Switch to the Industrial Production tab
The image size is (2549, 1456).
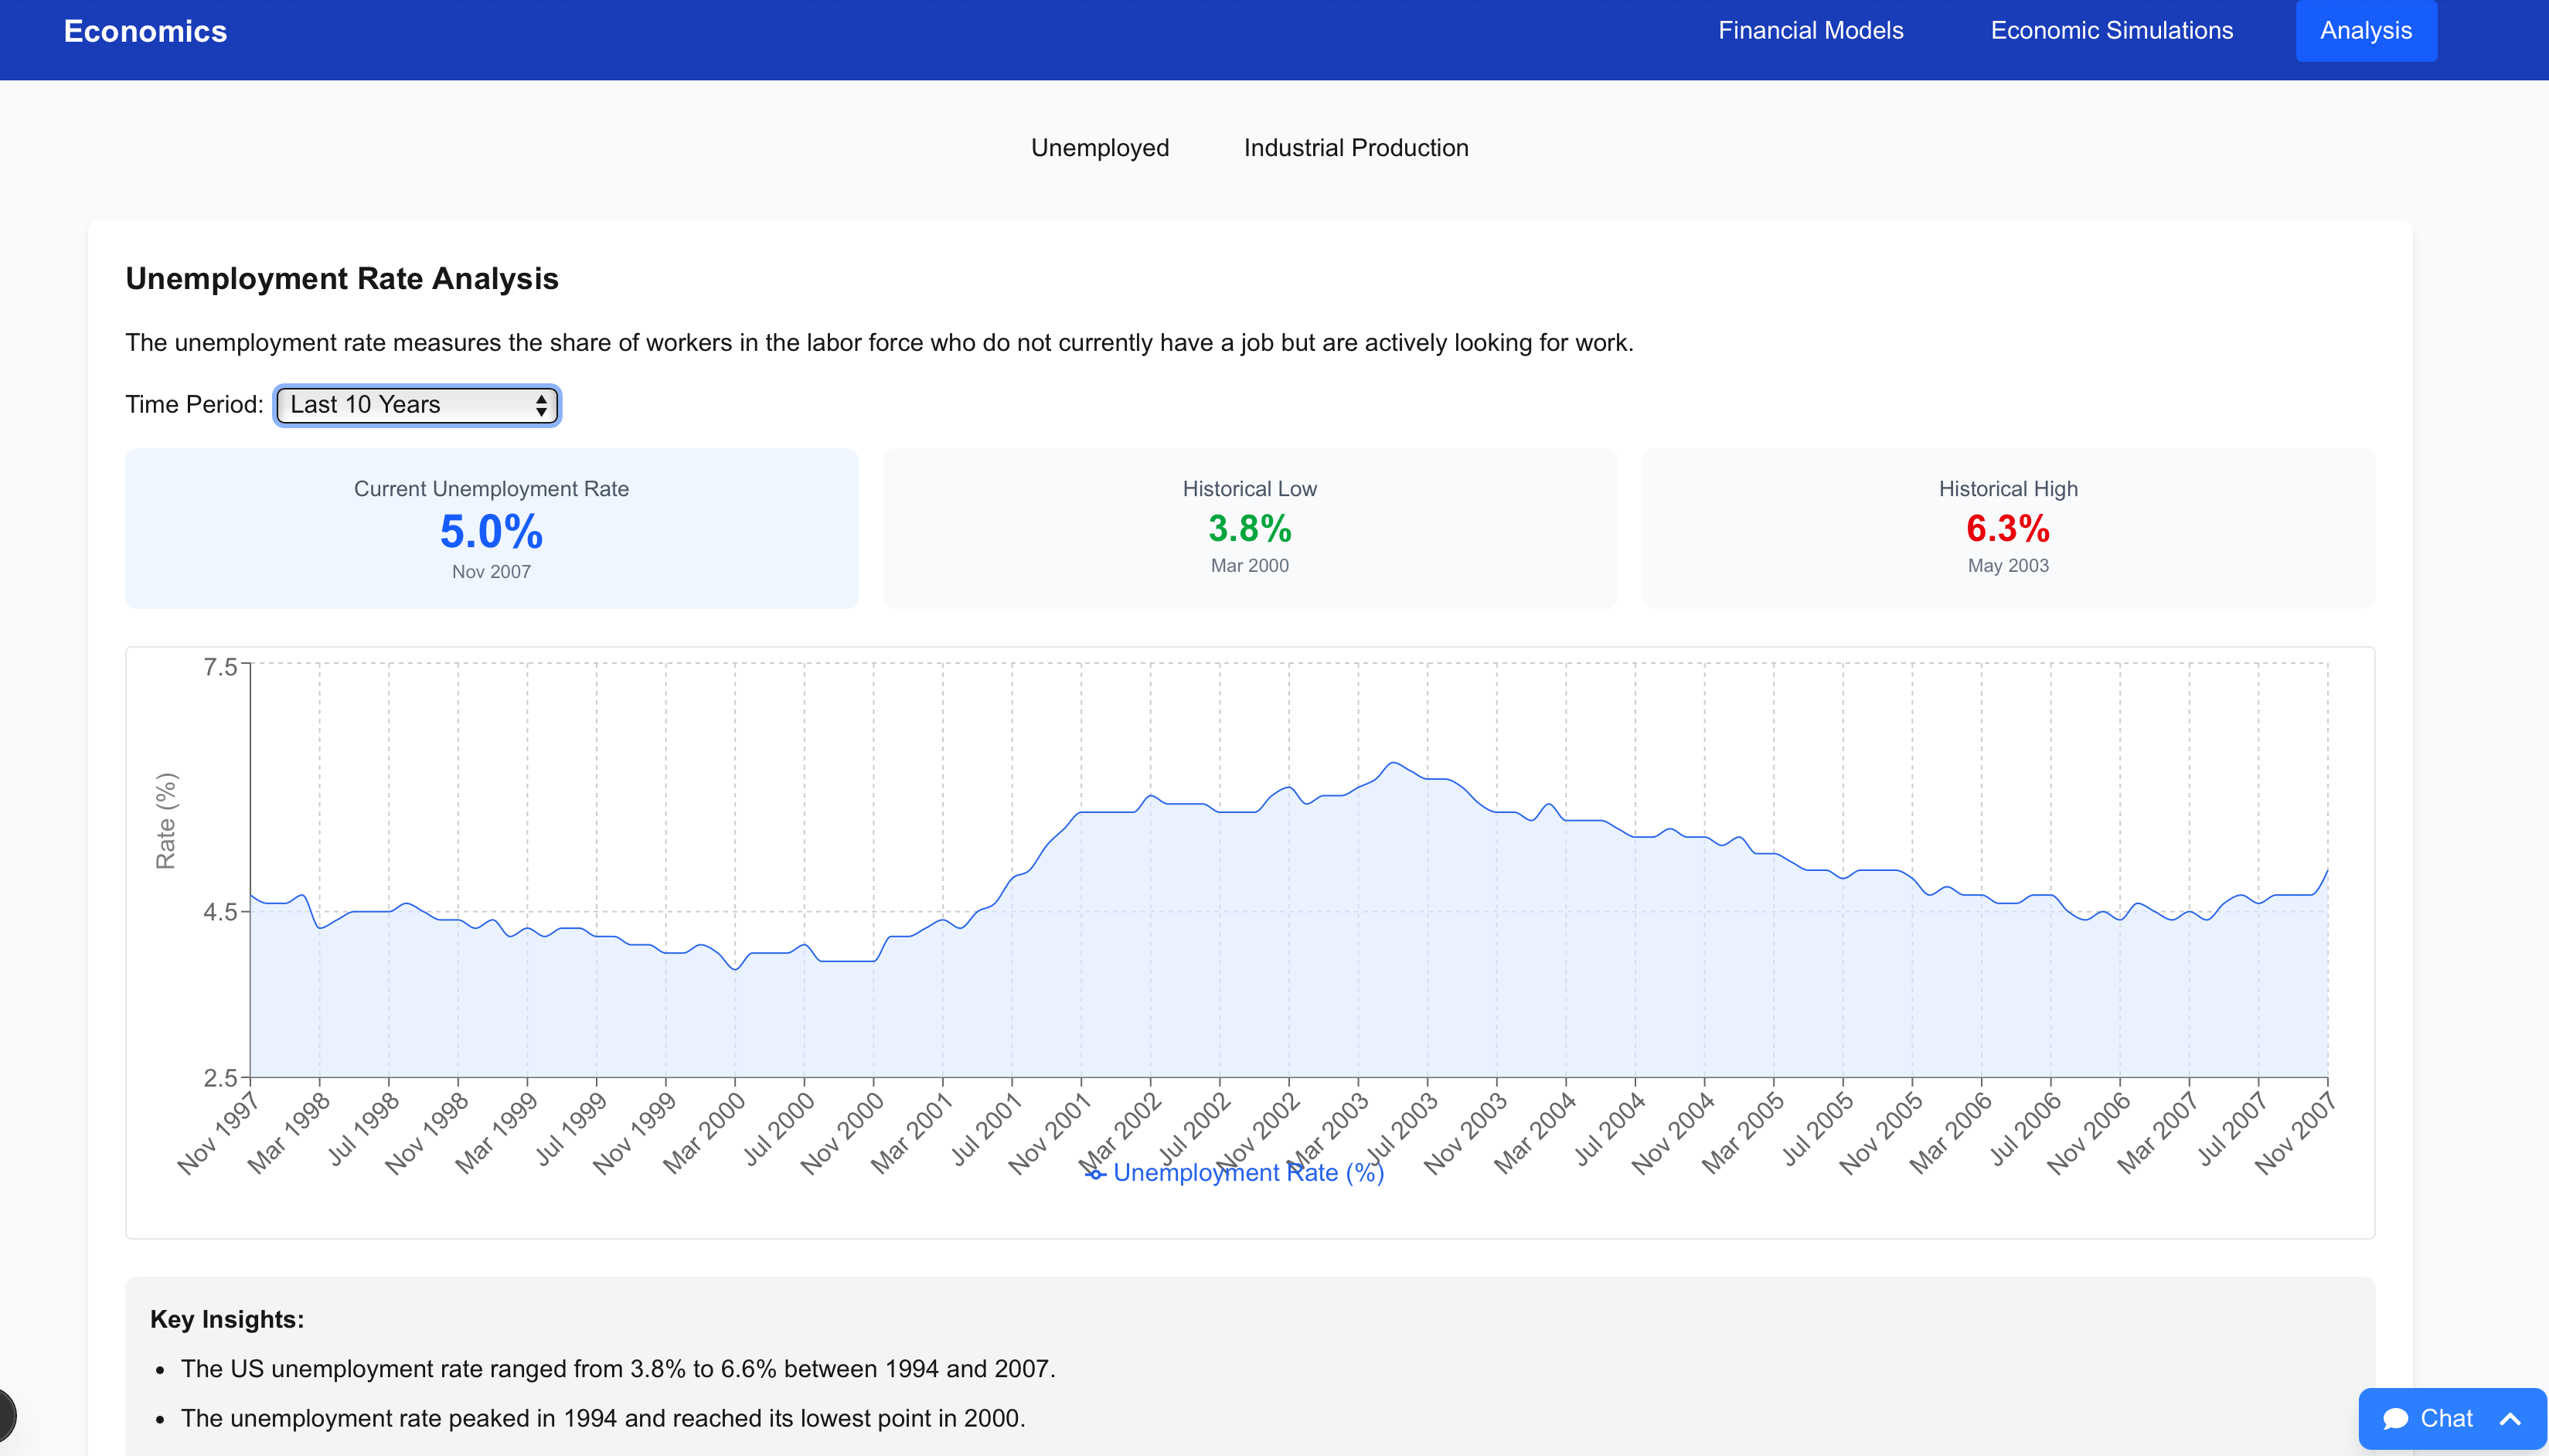click(x=1355, y=148)
